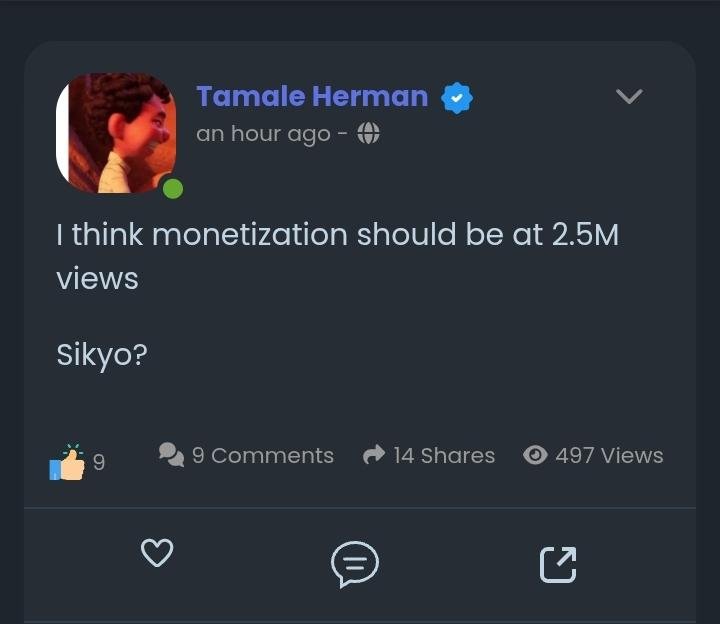Screen dimensions: 720x624
Task: Open Tamale Herman's profile picture
Action: (116, 133)
